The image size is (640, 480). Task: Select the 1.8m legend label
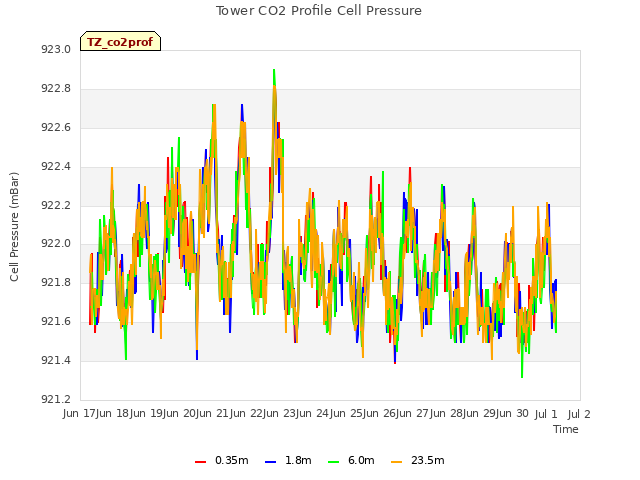point(298,460)
